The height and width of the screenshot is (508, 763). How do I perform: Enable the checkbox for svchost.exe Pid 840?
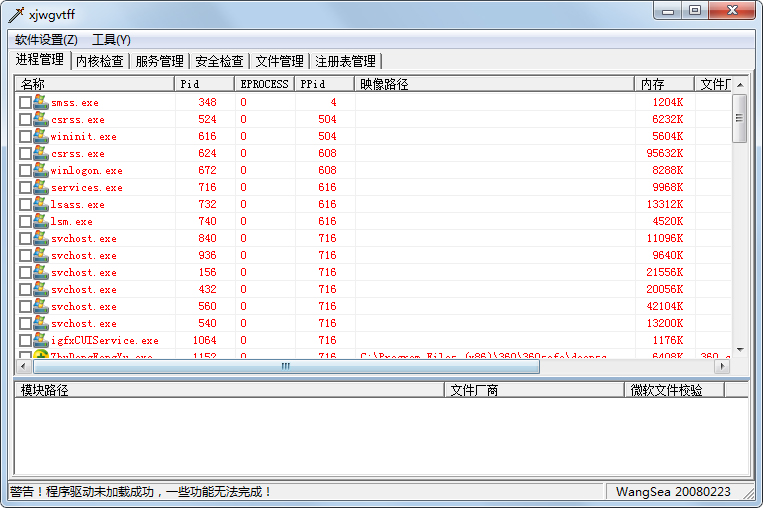pyautogui.click(x=26, y=239)
